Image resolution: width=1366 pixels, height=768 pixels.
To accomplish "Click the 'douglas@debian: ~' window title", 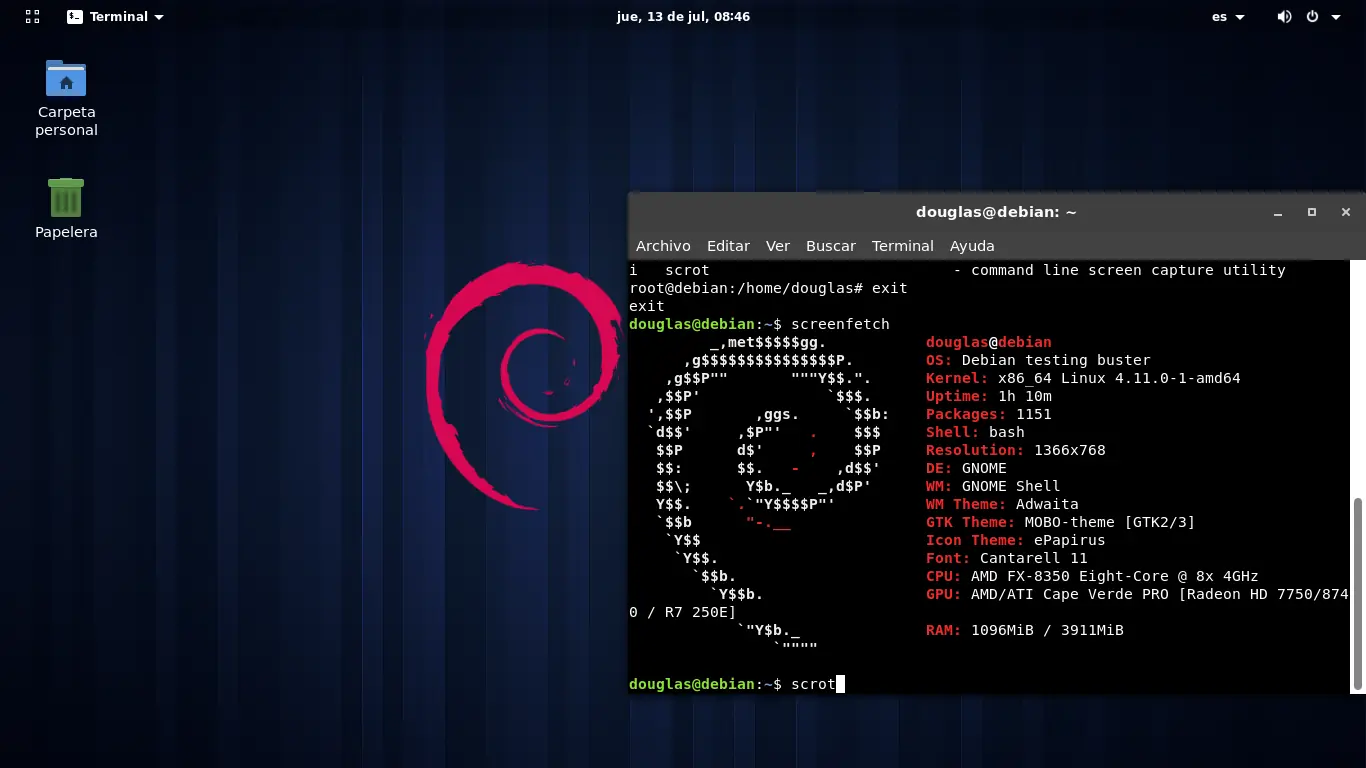I will [x=996, y=212].
